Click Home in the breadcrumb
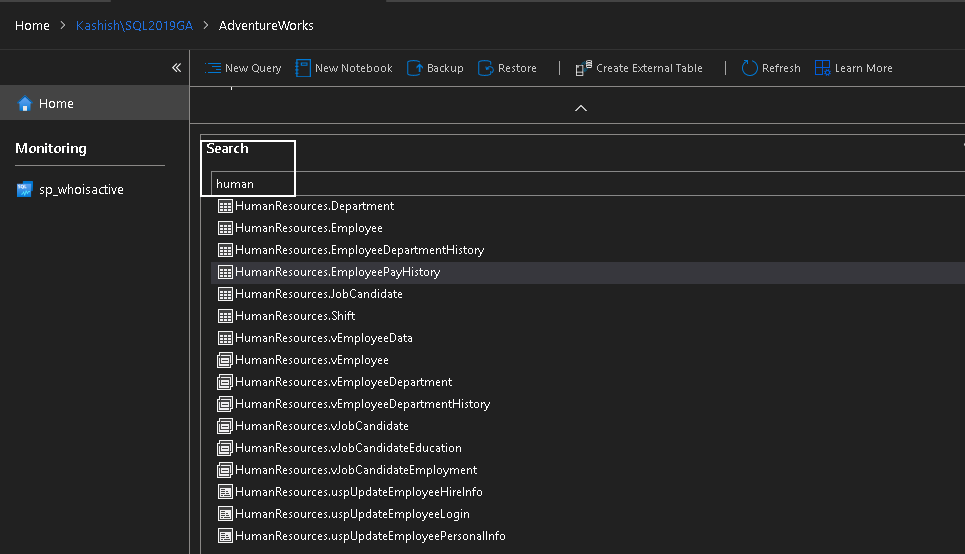 point(32,26)
